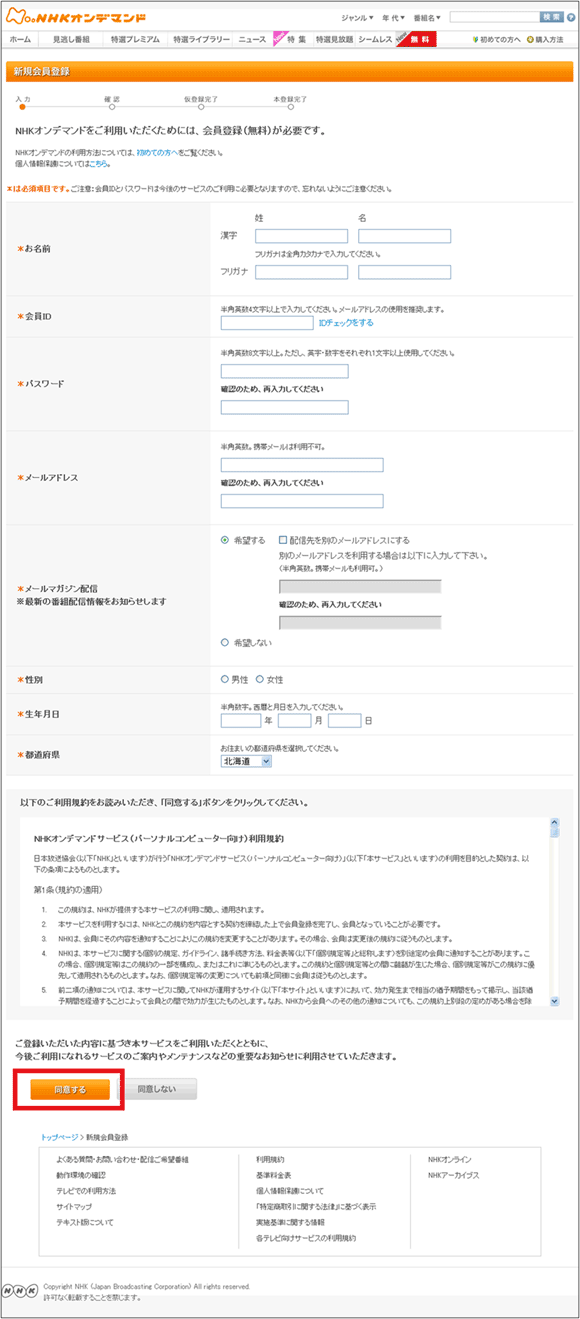The width and height of the screenshot is (580, 1319).
Task: Open 動作環境の確認 footer link
Action: click(81, 1174)
